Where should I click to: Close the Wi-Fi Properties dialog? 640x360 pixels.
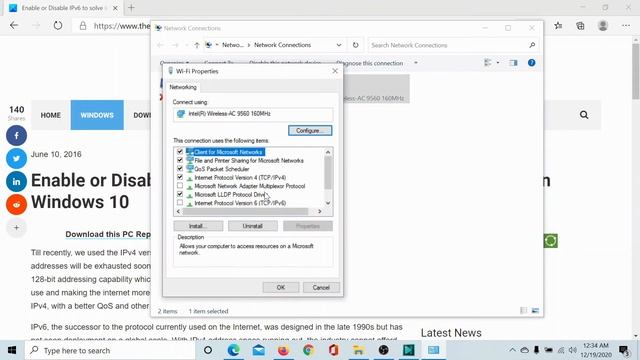335,71
